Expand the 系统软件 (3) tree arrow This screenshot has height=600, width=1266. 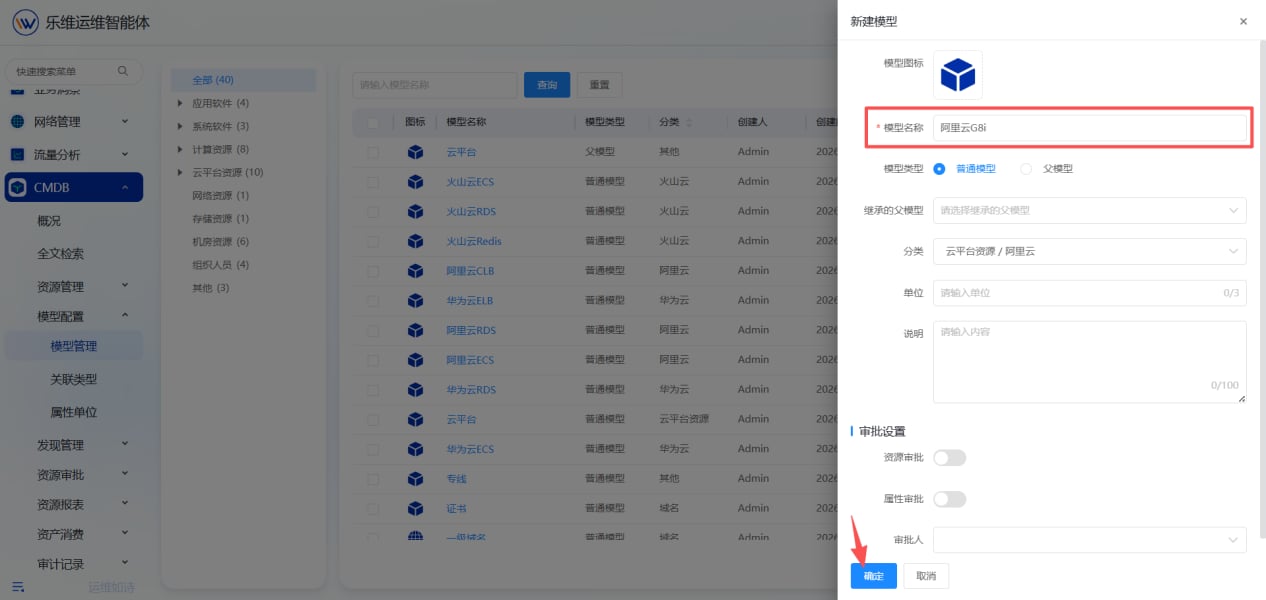click(180, 126)
